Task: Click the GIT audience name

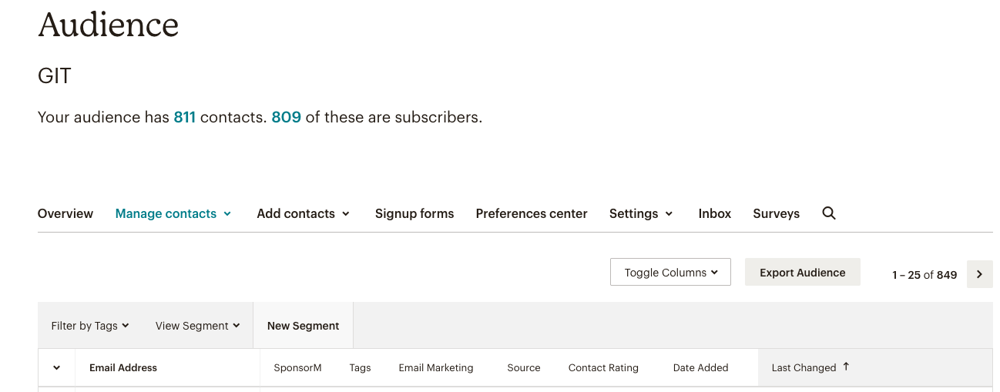Action: [x=54, y=76]
